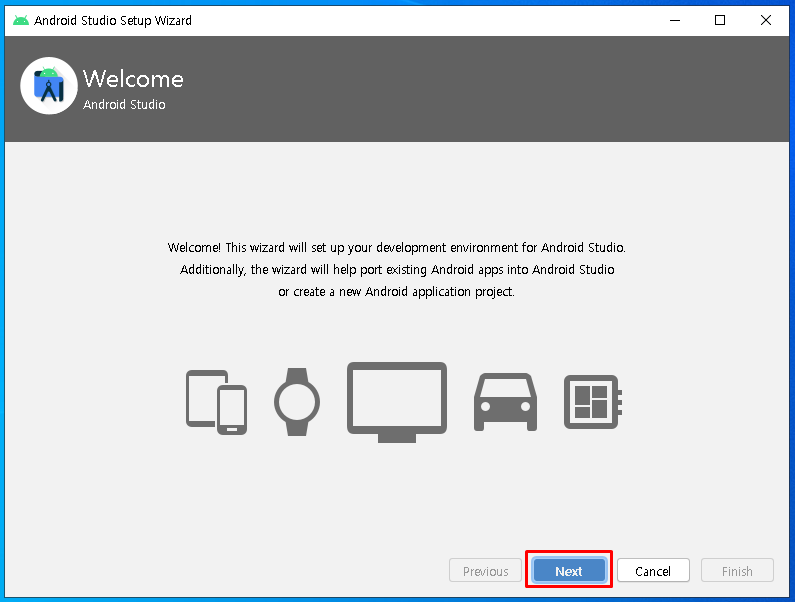The height and width of the screenshot is (602, 795).
Task: Click the 'Android Studio' subtitle in header
Action: [124, 104]
